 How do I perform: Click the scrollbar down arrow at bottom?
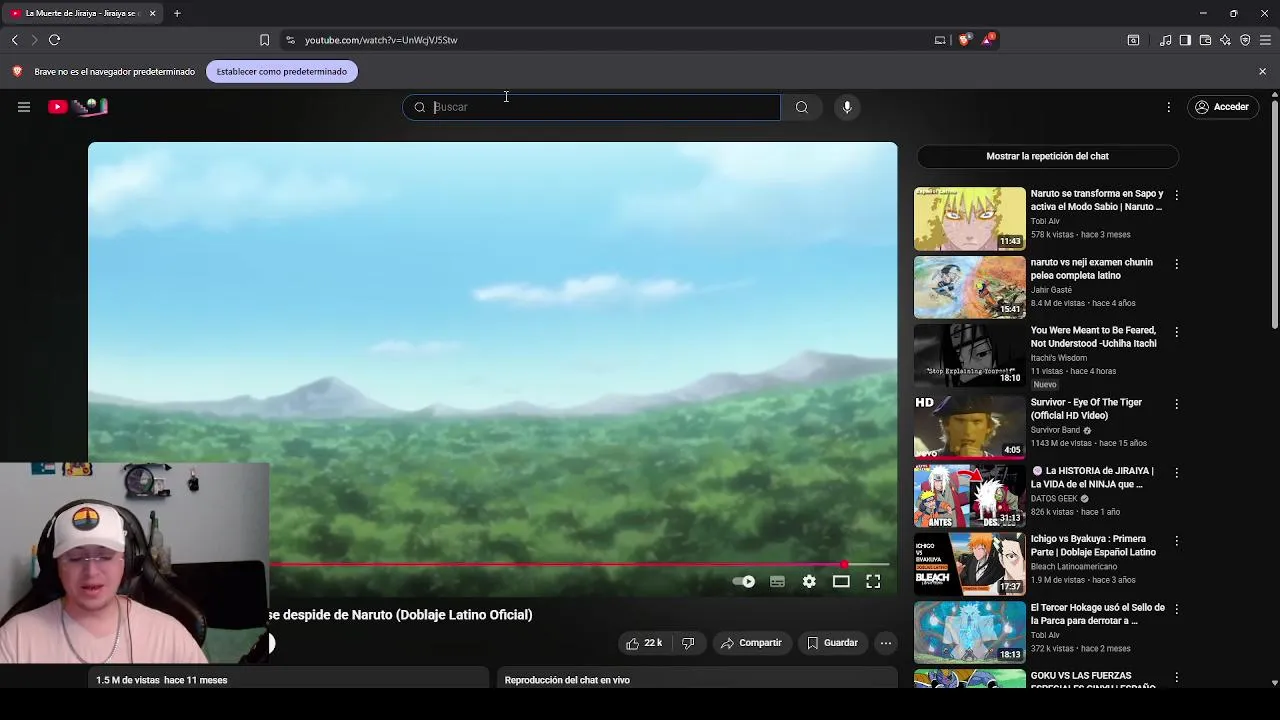tap(1275, 682)
